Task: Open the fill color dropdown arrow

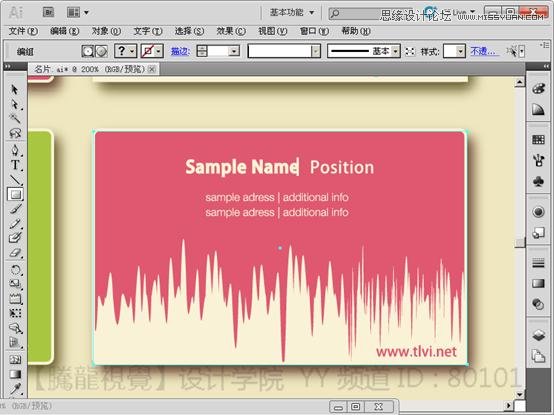Action: (132, 52)
